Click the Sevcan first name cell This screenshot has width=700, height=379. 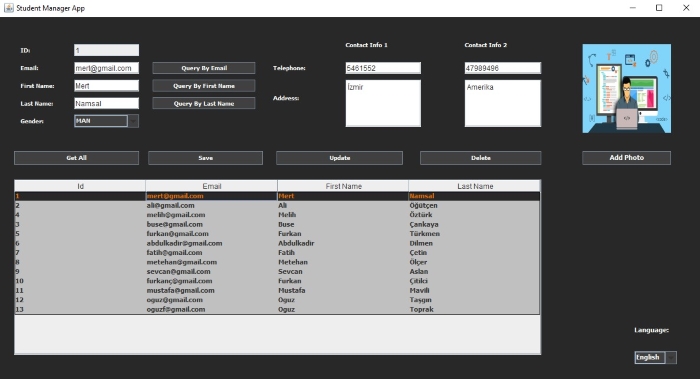click(x=343, y=271)
